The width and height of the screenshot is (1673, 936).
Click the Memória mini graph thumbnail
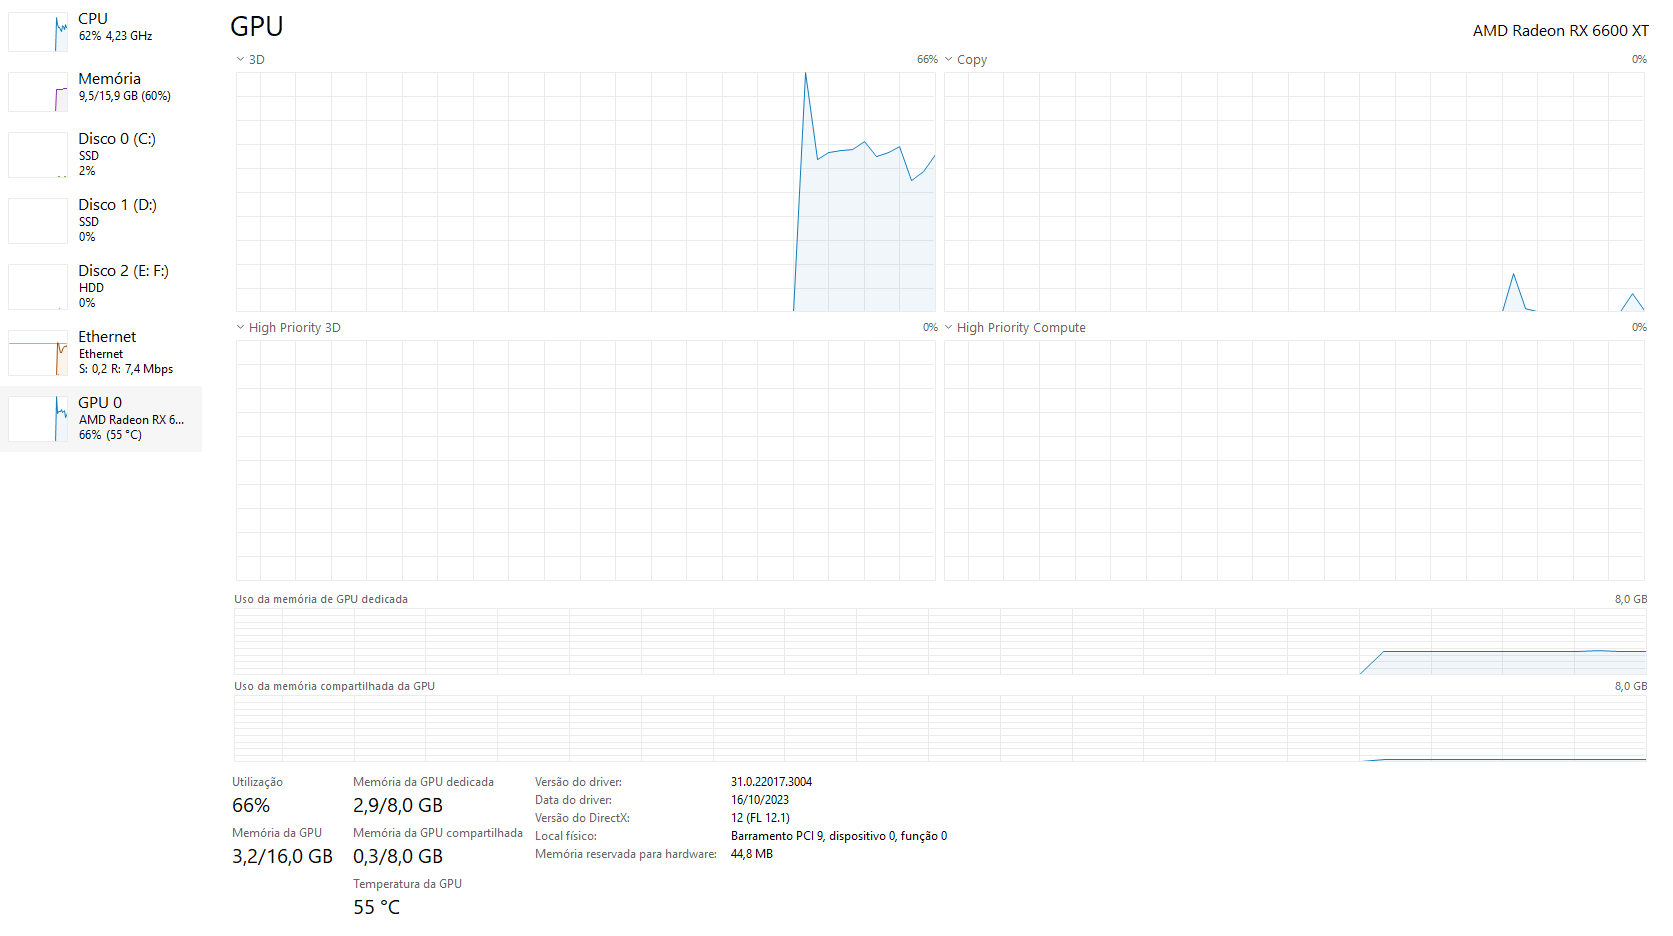pyautogui.click(x=38, y=91)
